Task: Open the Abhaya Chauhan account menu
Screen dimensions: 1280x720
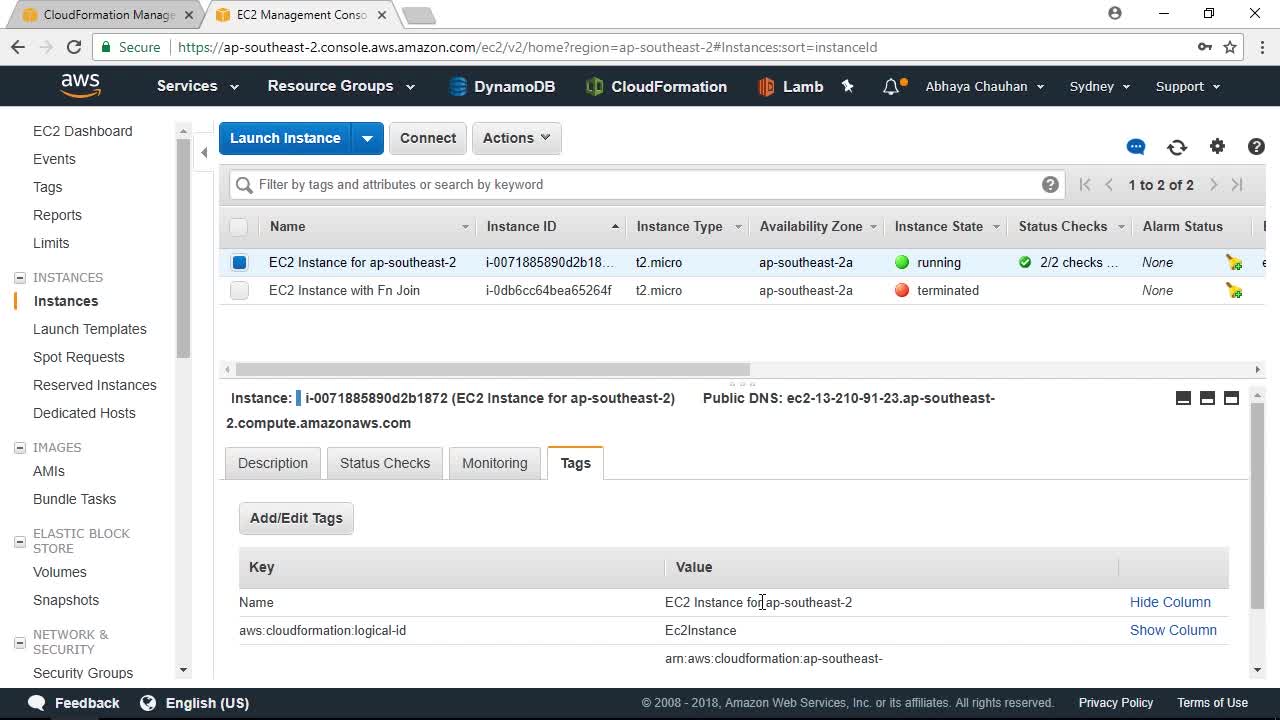Action: (x=985, y=86)
